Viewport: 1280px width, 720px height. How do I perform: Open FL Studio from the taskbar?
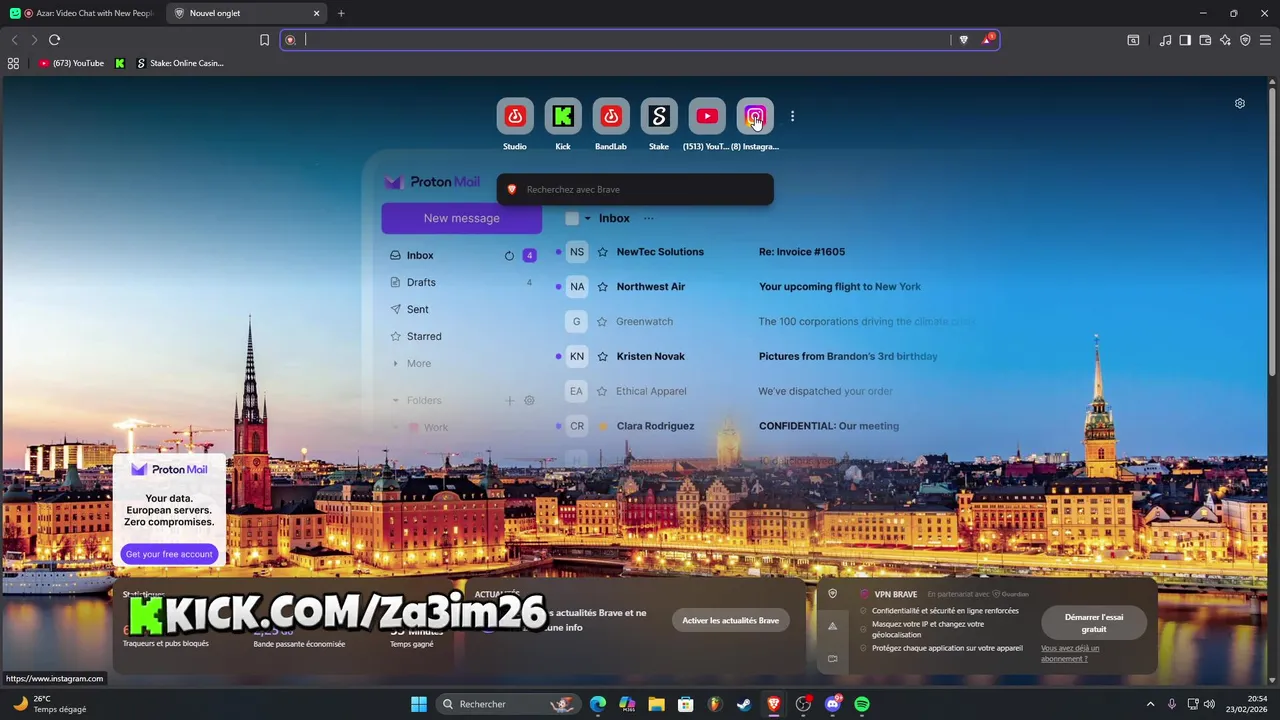715,704
